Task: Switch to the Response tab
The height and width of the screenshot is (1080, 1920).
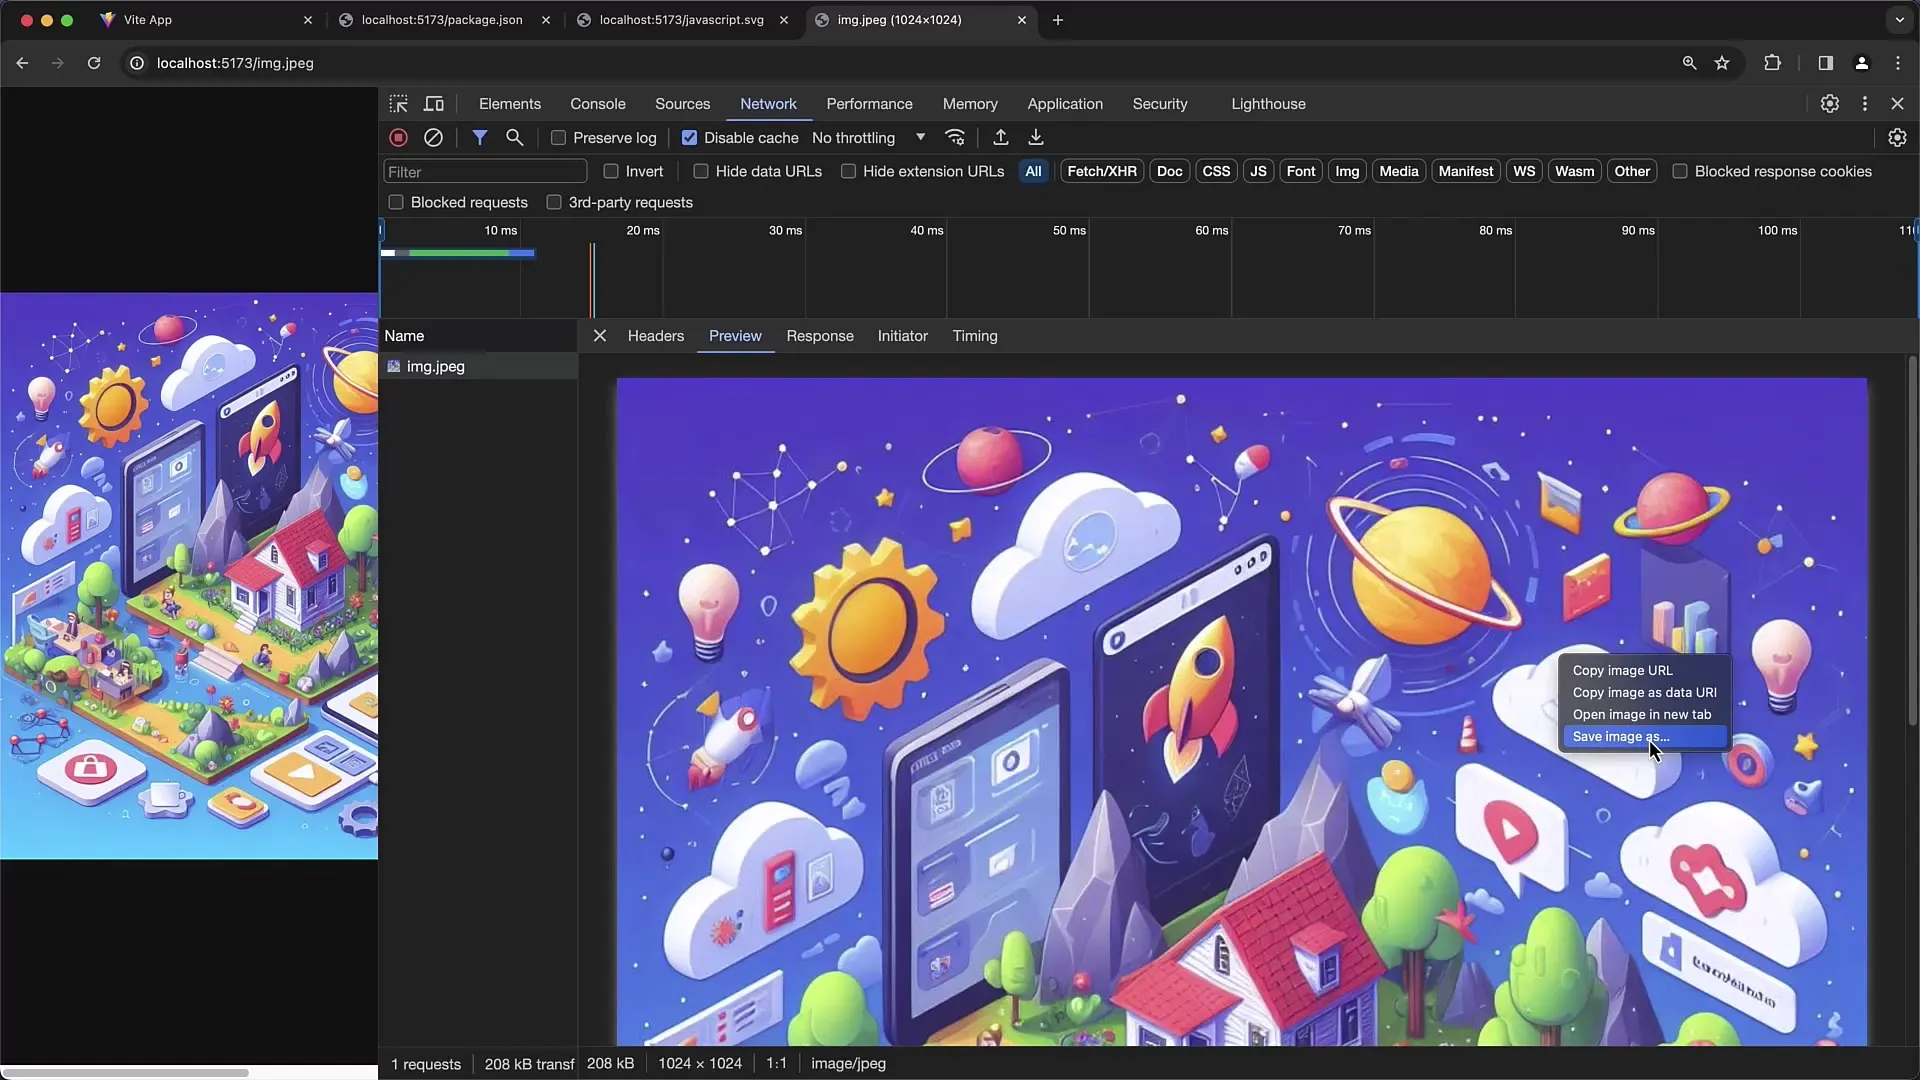Action: click(820, 335)
